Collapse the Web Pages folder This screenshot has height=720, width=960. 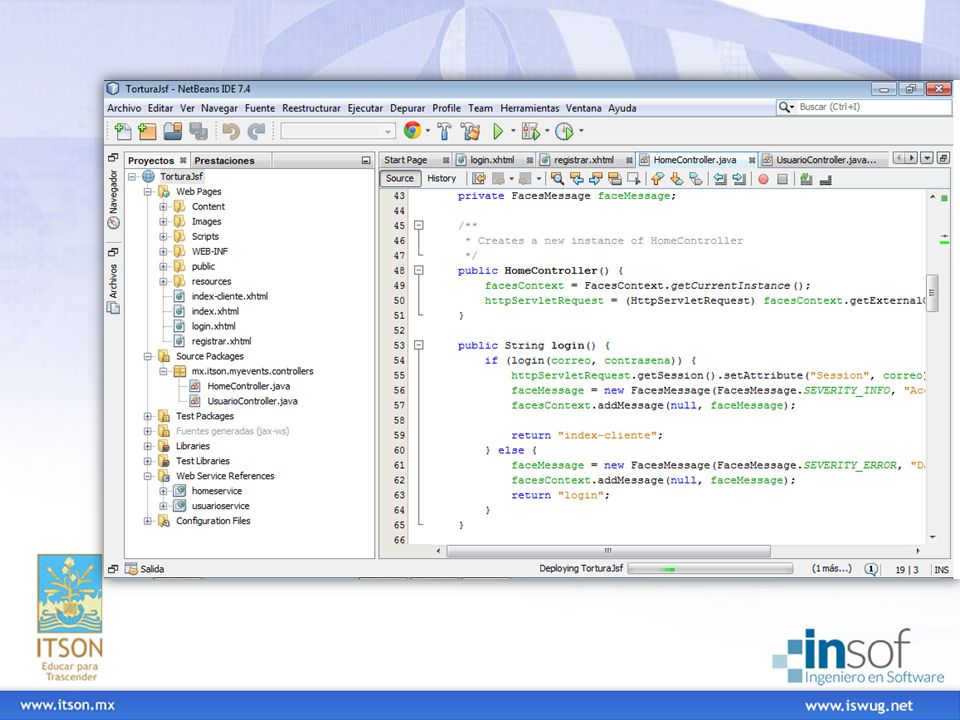(148, 192)
